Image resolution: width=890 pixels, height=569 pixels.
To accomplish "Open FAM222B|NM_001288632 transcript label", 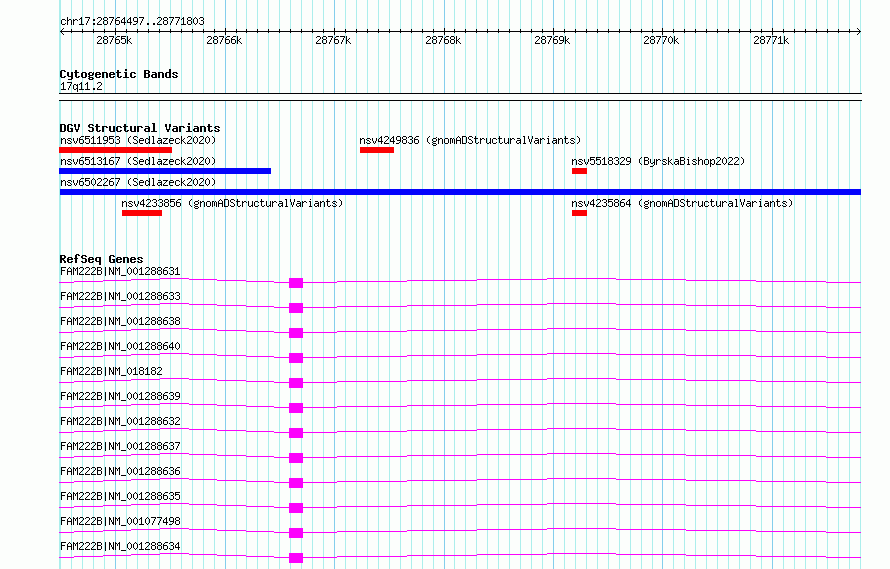I will point(120,421).
